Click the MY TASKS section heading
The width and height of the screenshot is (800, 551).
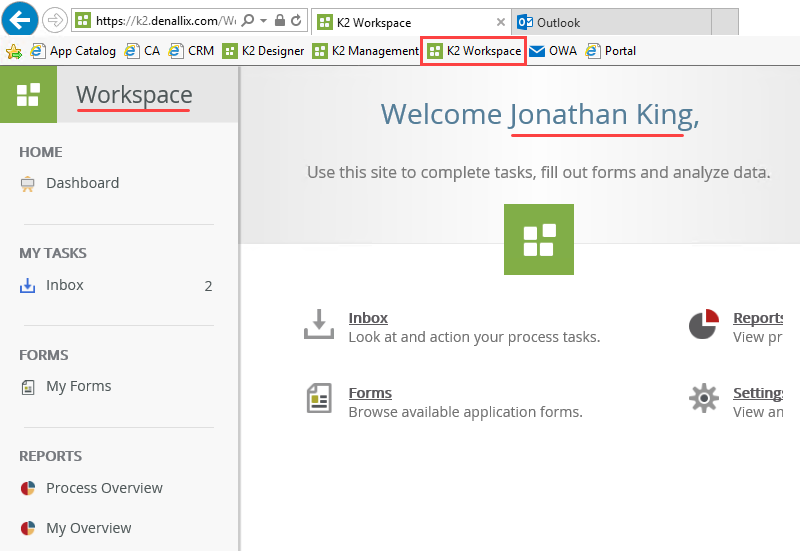[x=53, y=253]
